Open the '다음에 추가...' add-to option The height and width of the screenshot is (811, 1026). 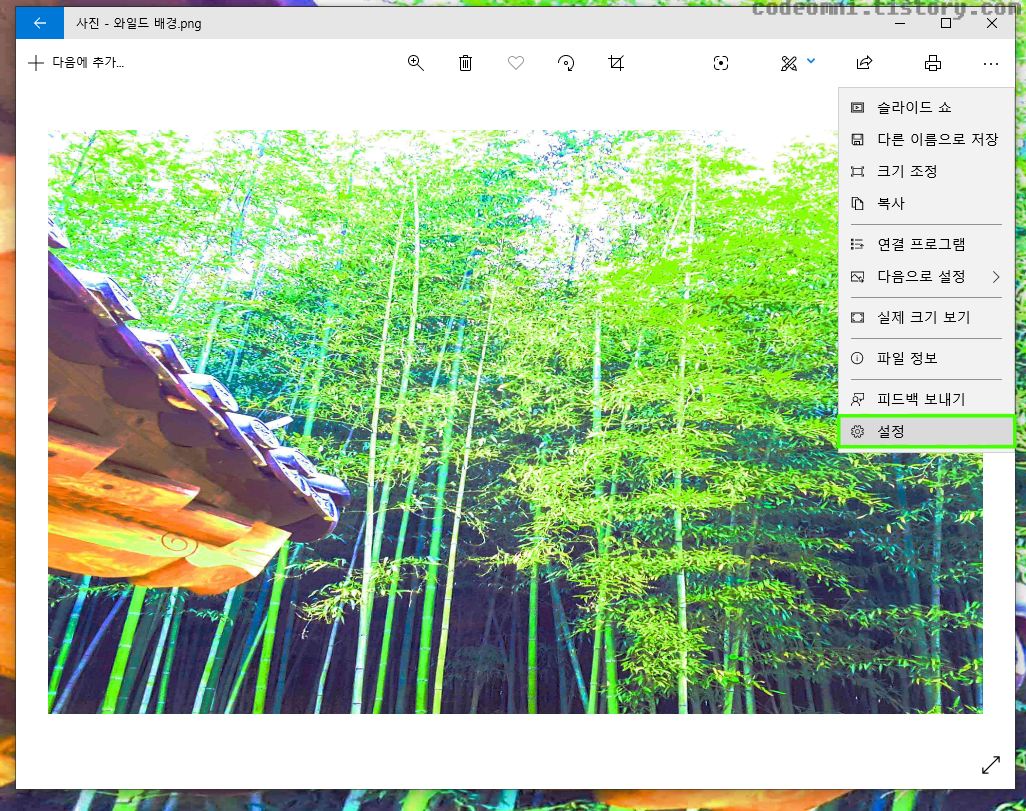click(x=76, y=63)
